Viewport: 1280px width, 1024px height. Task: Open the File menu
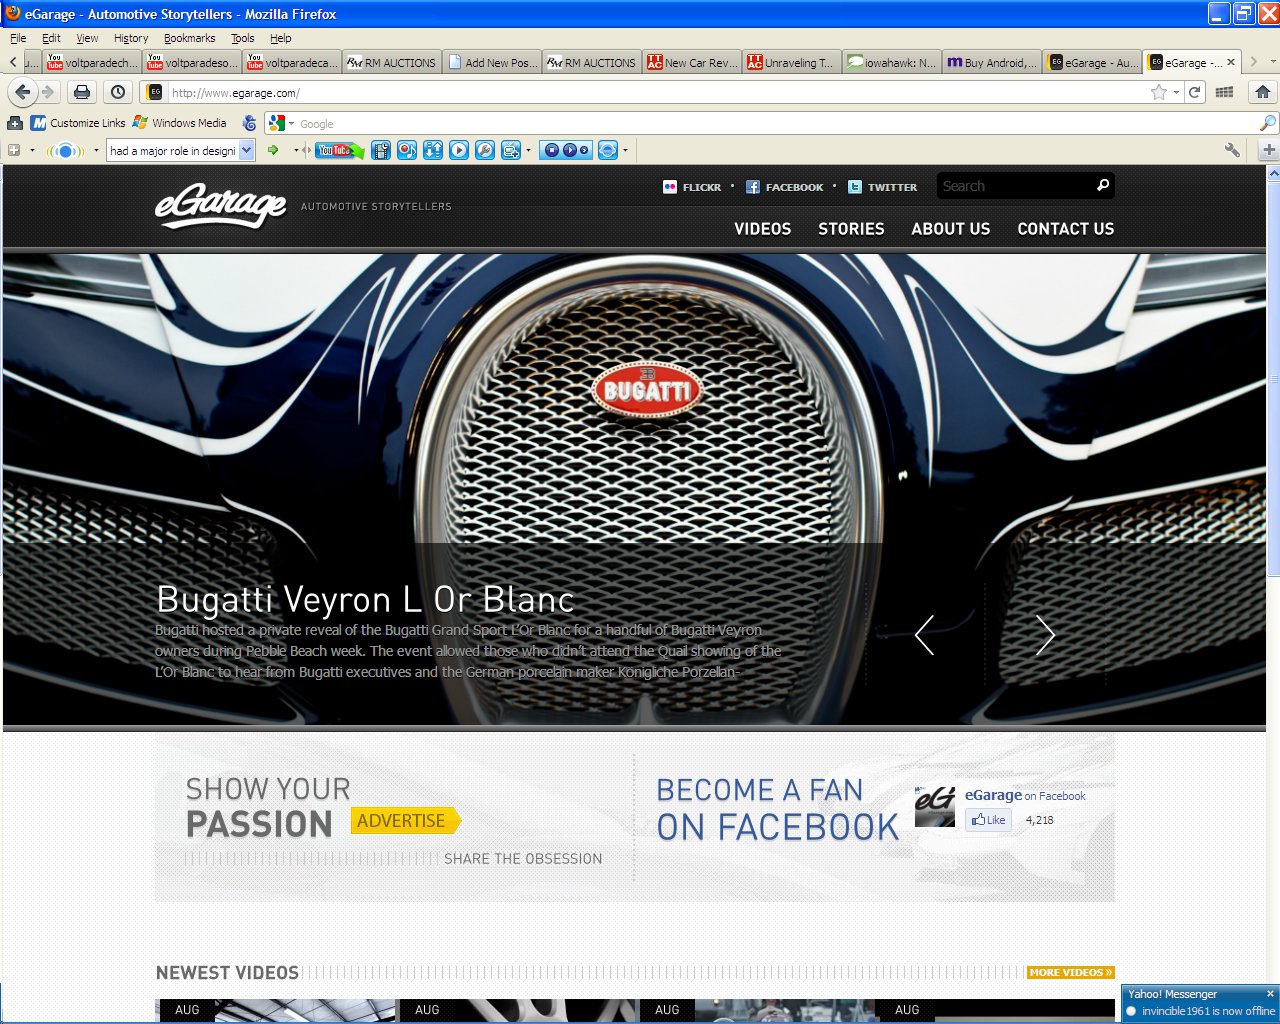tap(18, 38)
